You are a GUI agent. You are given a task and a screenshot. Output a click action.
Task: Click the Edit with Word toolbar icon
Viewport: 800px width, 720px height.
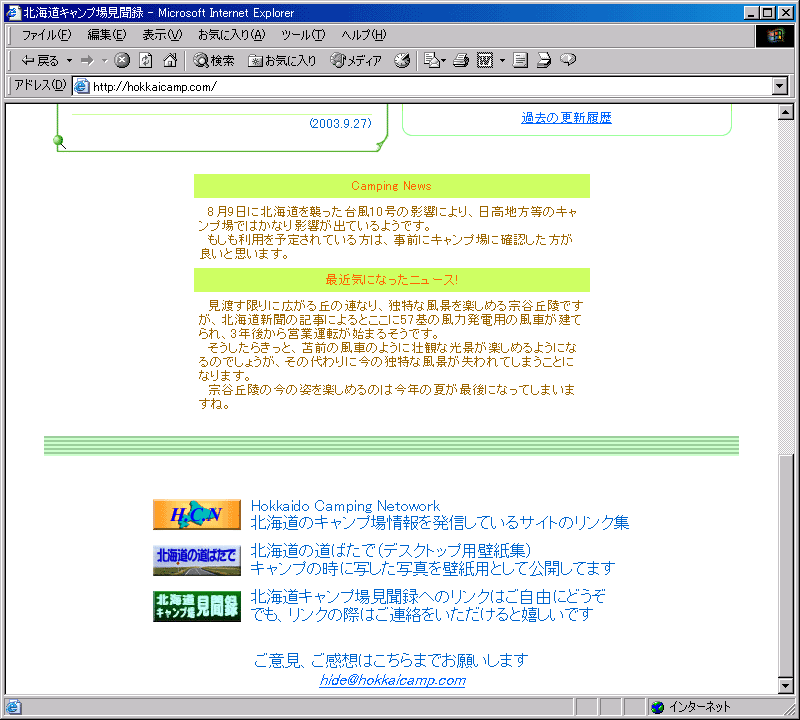485,60
